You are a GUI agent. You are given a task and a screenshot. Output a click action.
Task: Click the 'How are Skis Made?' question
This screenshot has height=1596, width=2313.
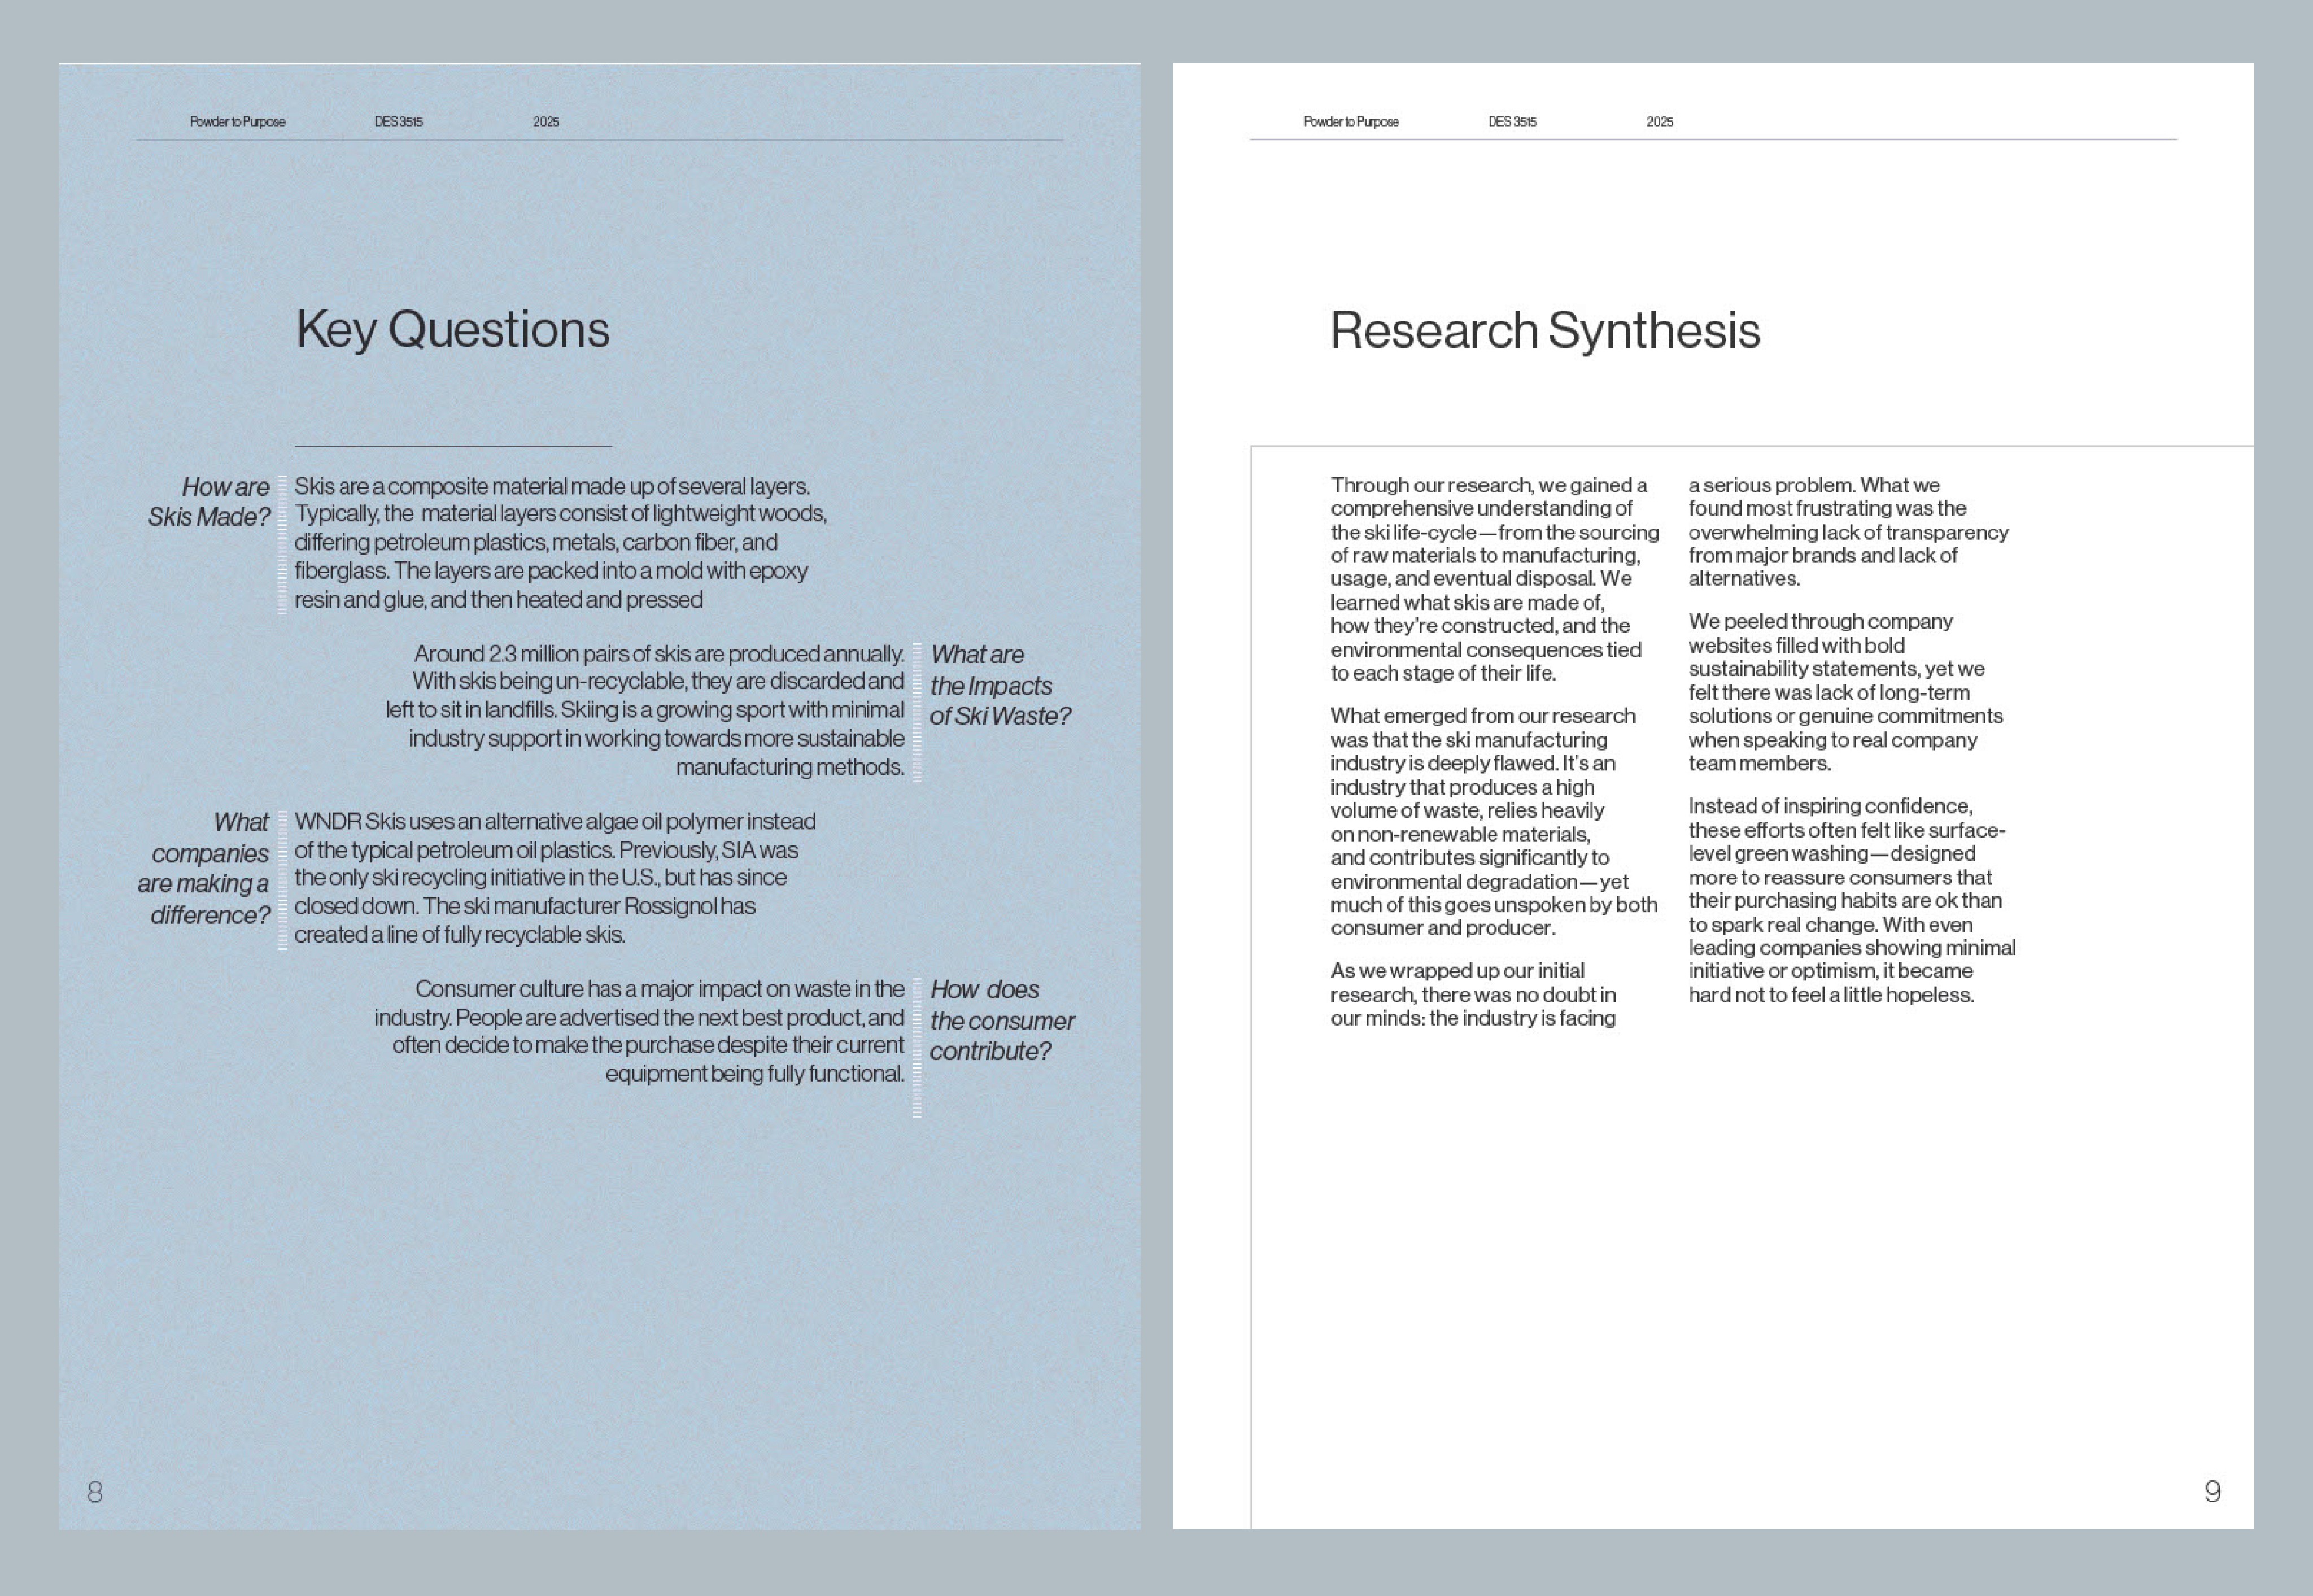tap(209, 502)
